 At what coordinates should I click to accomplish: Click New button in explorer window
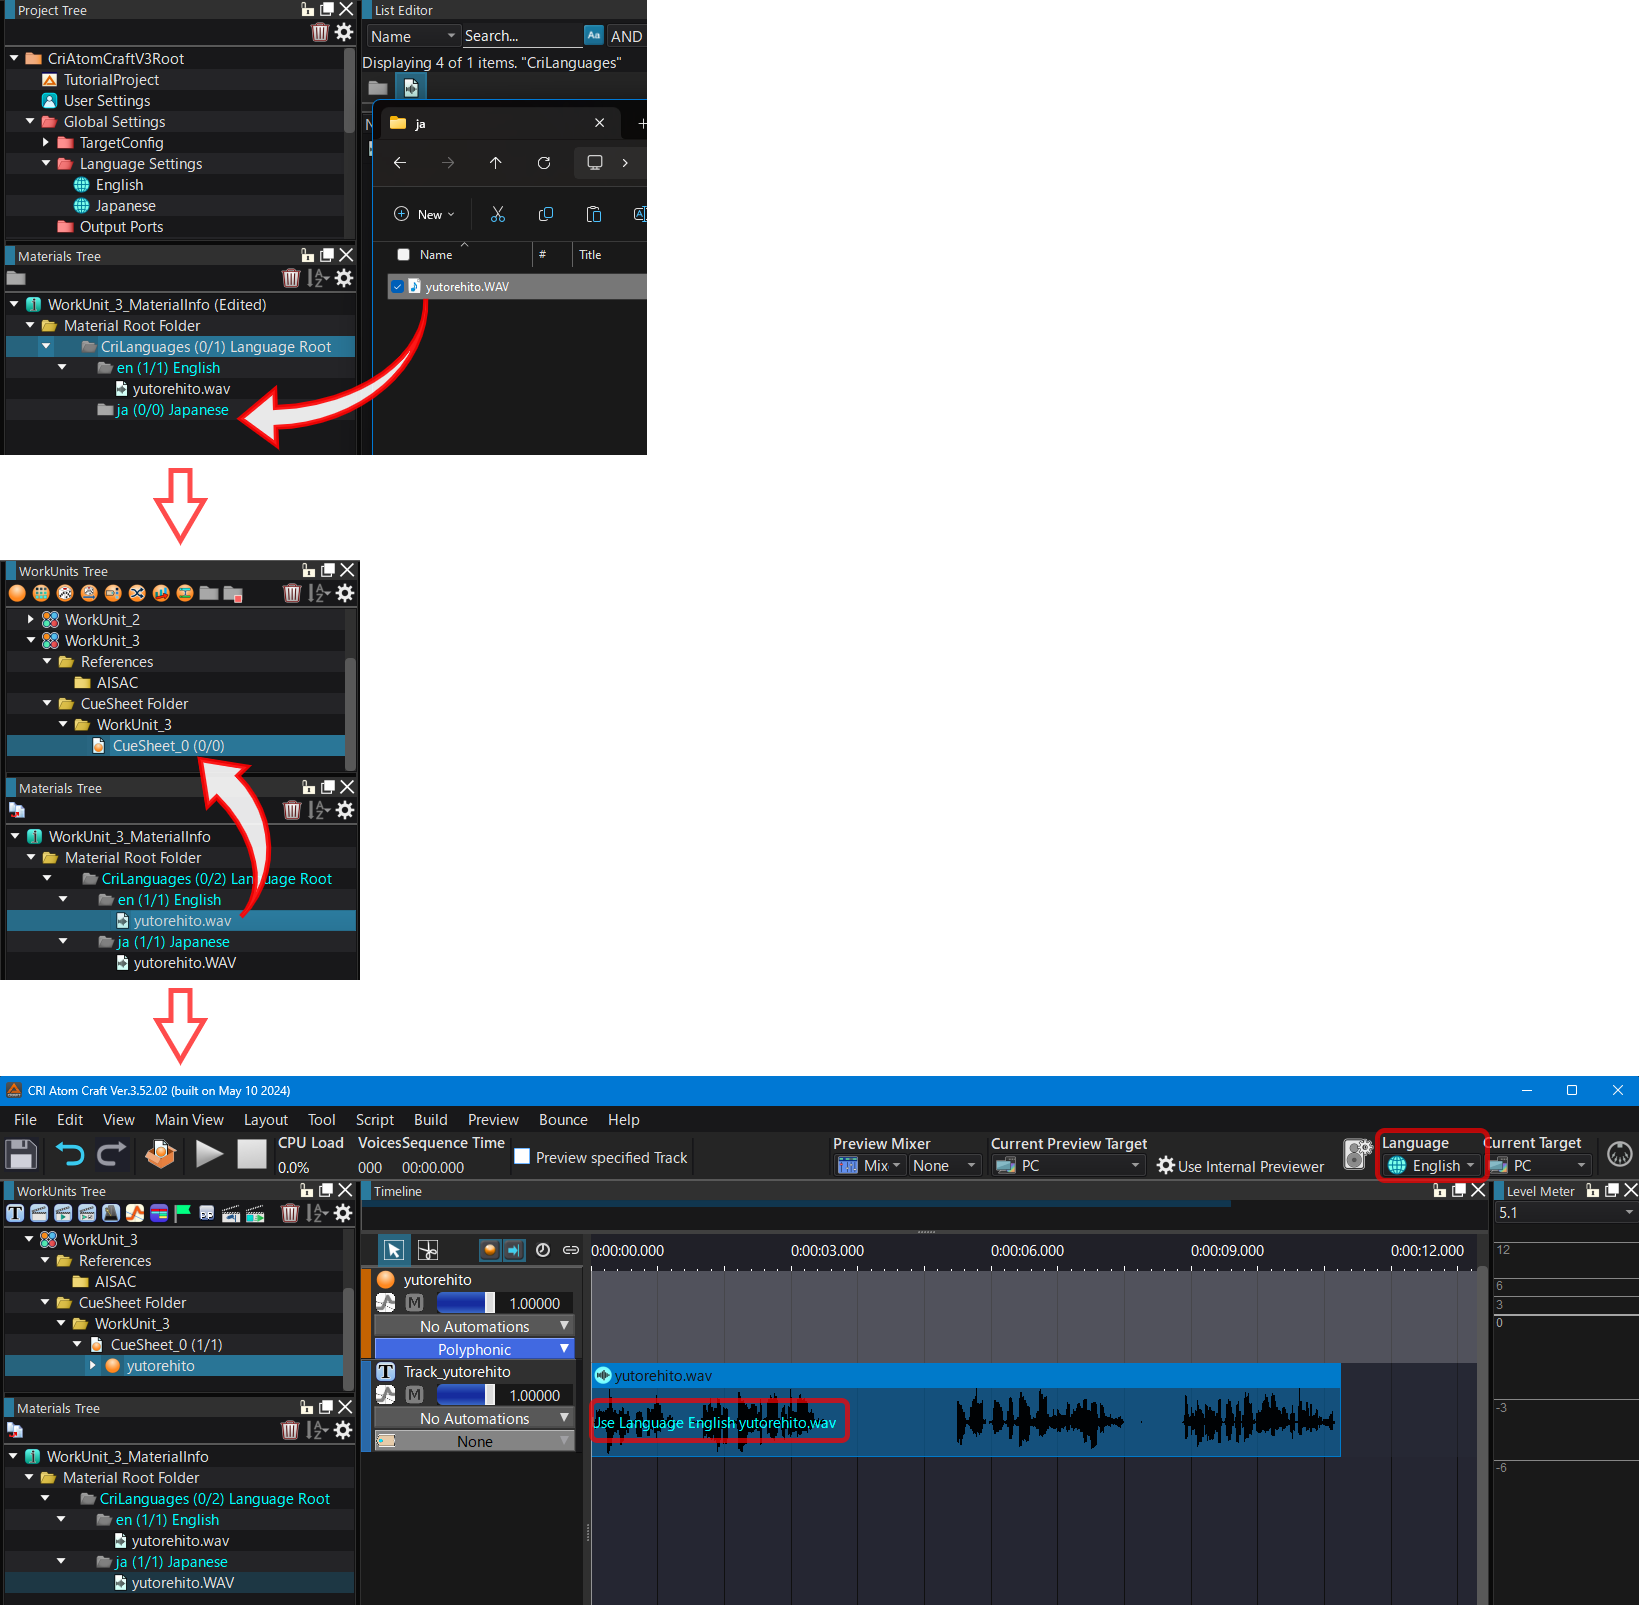coord(424,214)
